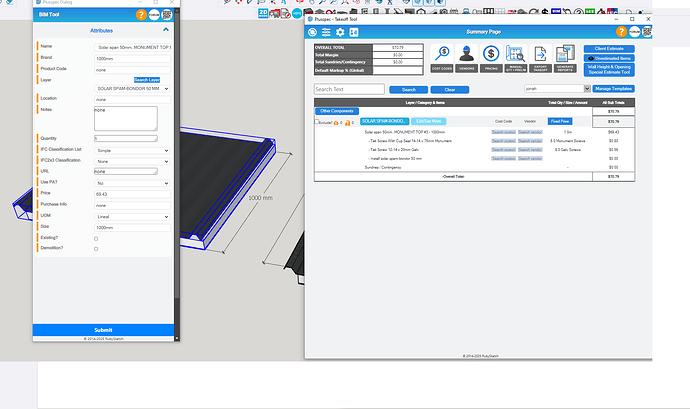Open the Forum icon in BIM Tool
Screen dimensions: 690x409
pyautogui.click(x=154, y=15)
